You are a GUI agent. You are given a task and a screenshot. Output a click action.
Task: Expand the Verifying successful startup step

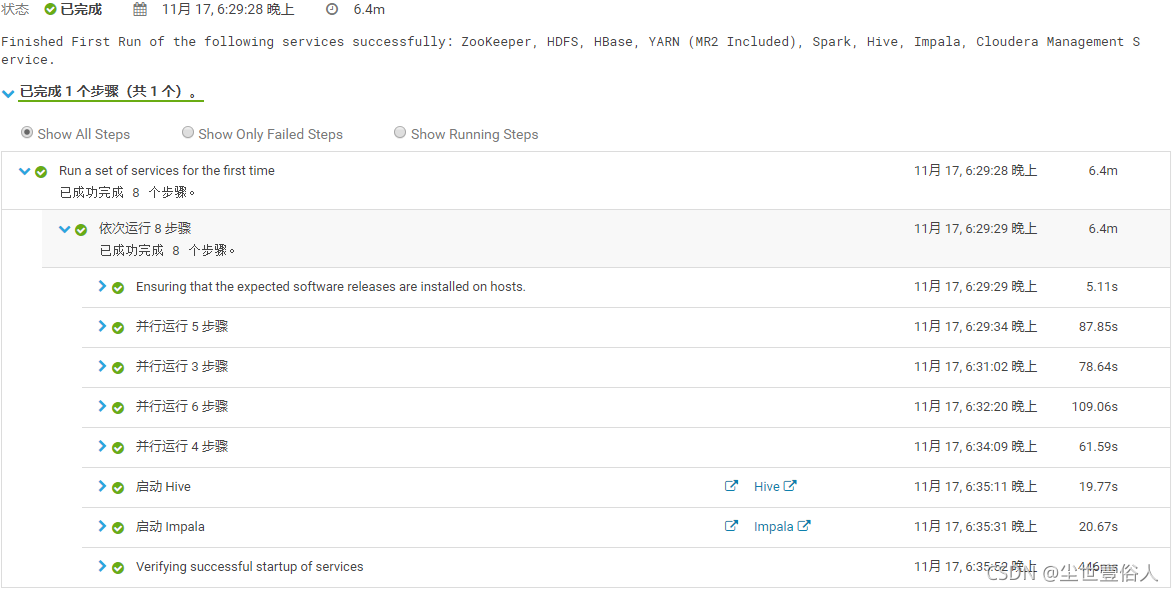click(103, 566)
